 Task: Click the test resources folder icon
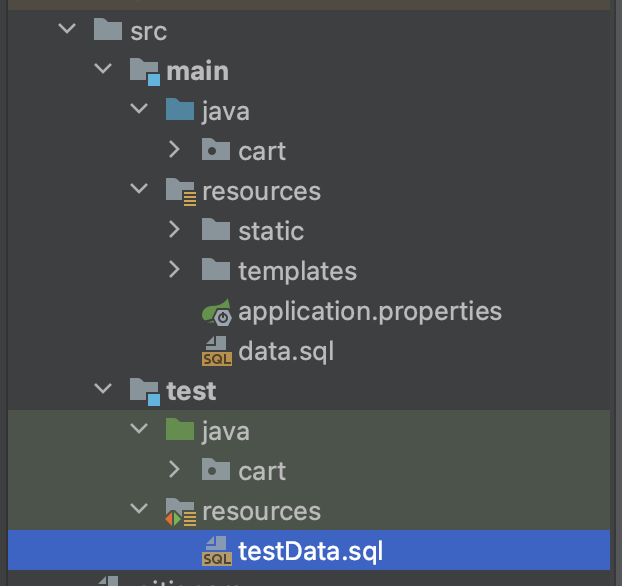[180, 512]
